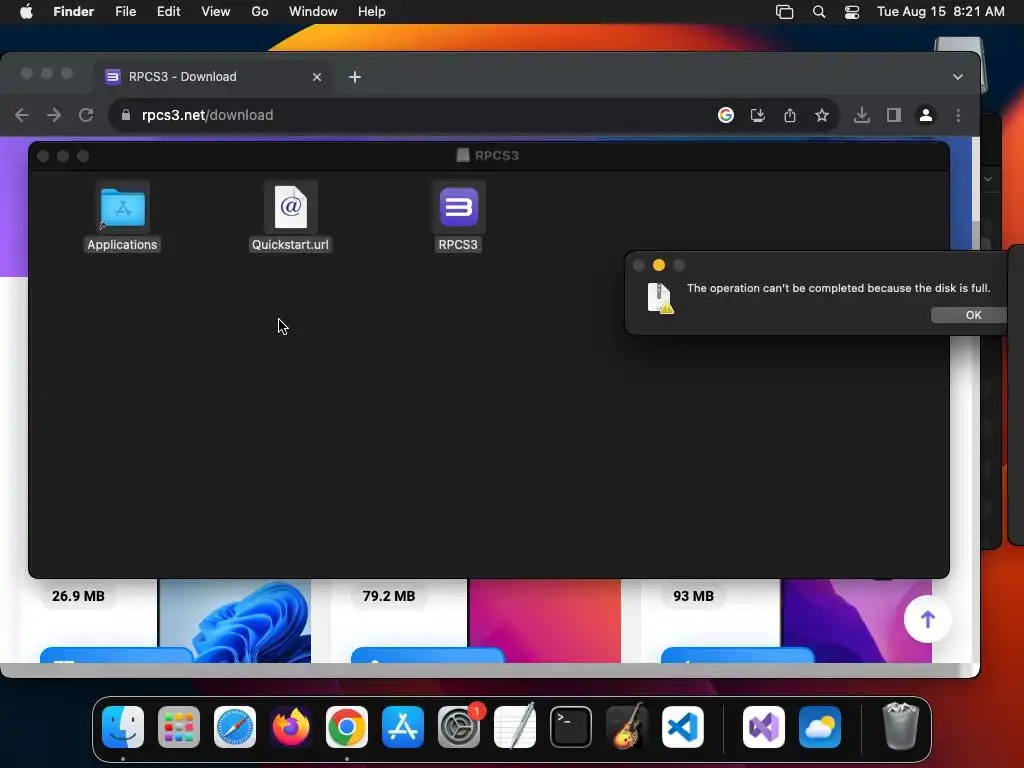The width and height of the screenshot is (1024, 768).
Task: Open System Settings from the Dock
Action: pos(458,727)
